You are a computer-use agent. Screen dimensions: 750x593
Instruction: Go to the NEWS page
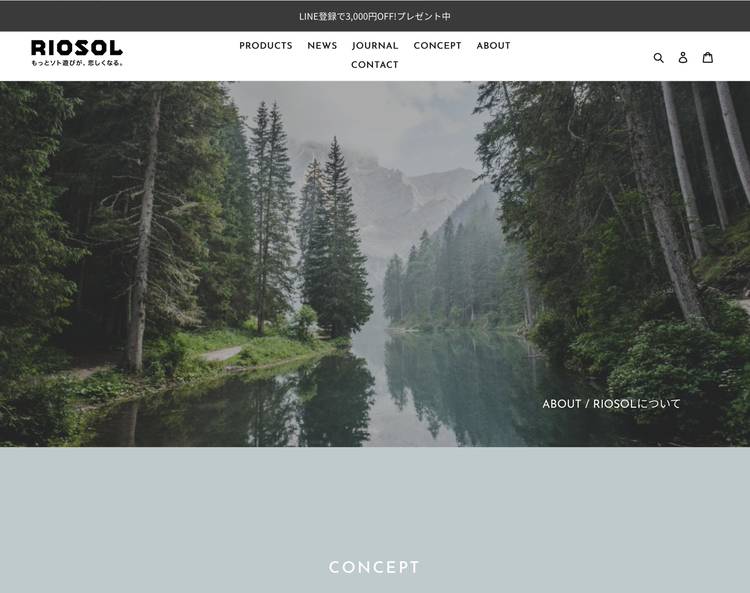tap(322, 45)
